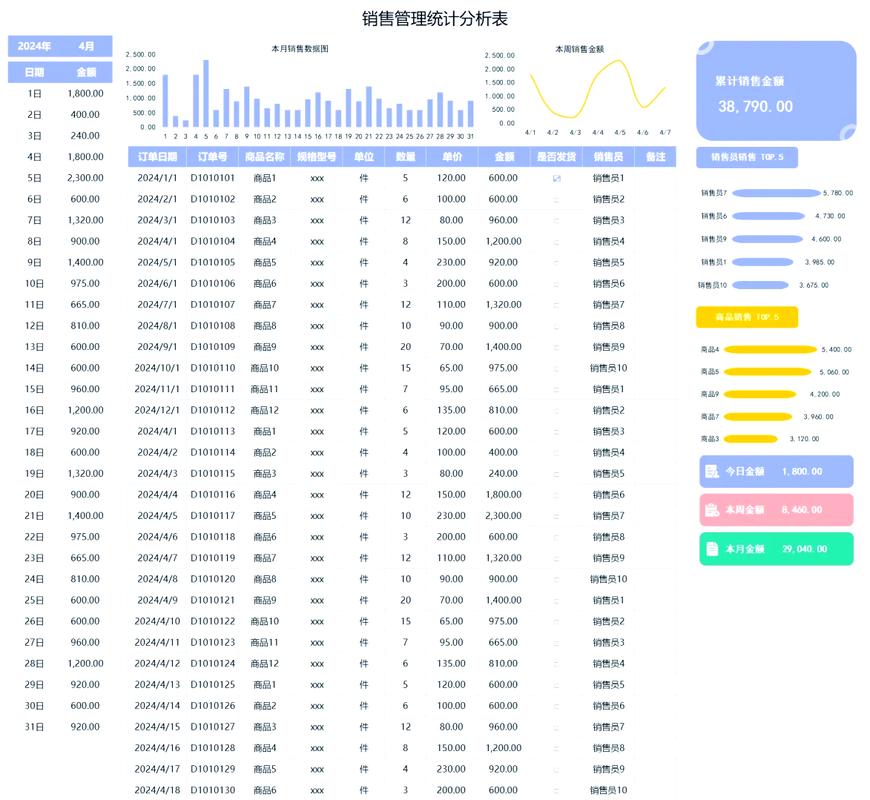Select the 订单号 column header
870x800 pixels.
pyautogui.click(x=213, y=157)
